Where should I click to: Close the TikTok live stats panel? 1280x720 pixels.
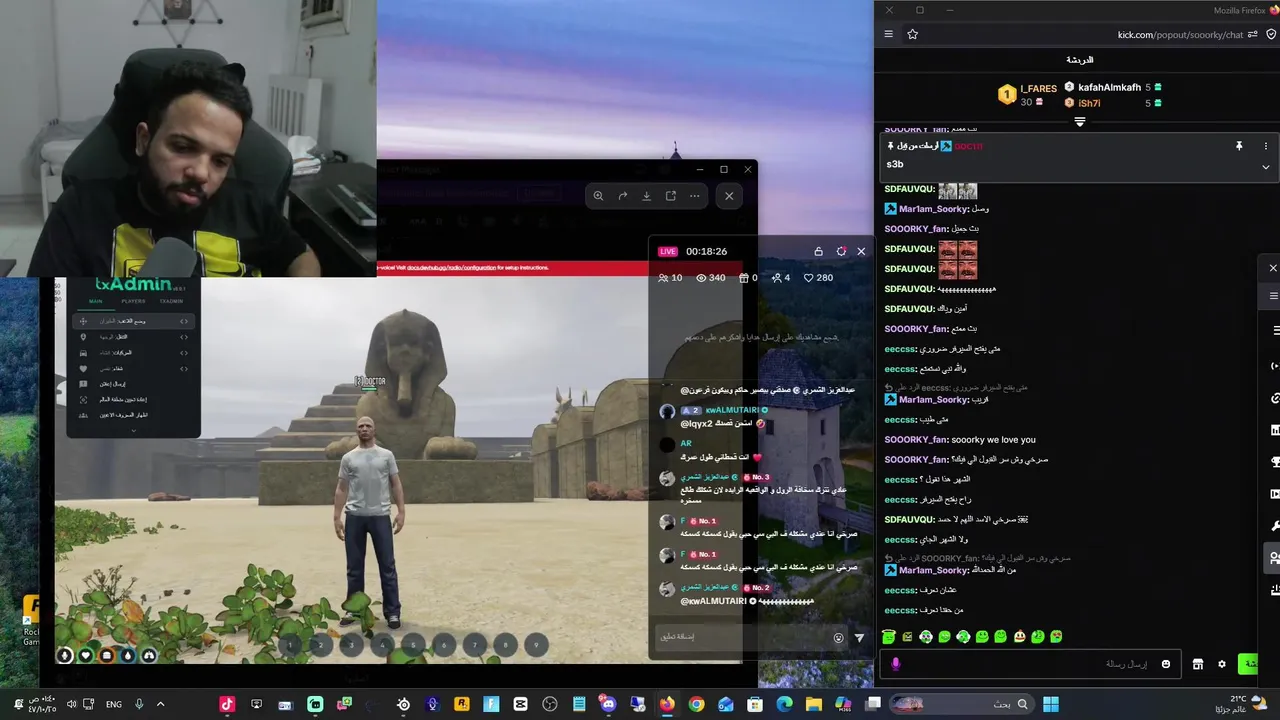click(x=861, y=251)
